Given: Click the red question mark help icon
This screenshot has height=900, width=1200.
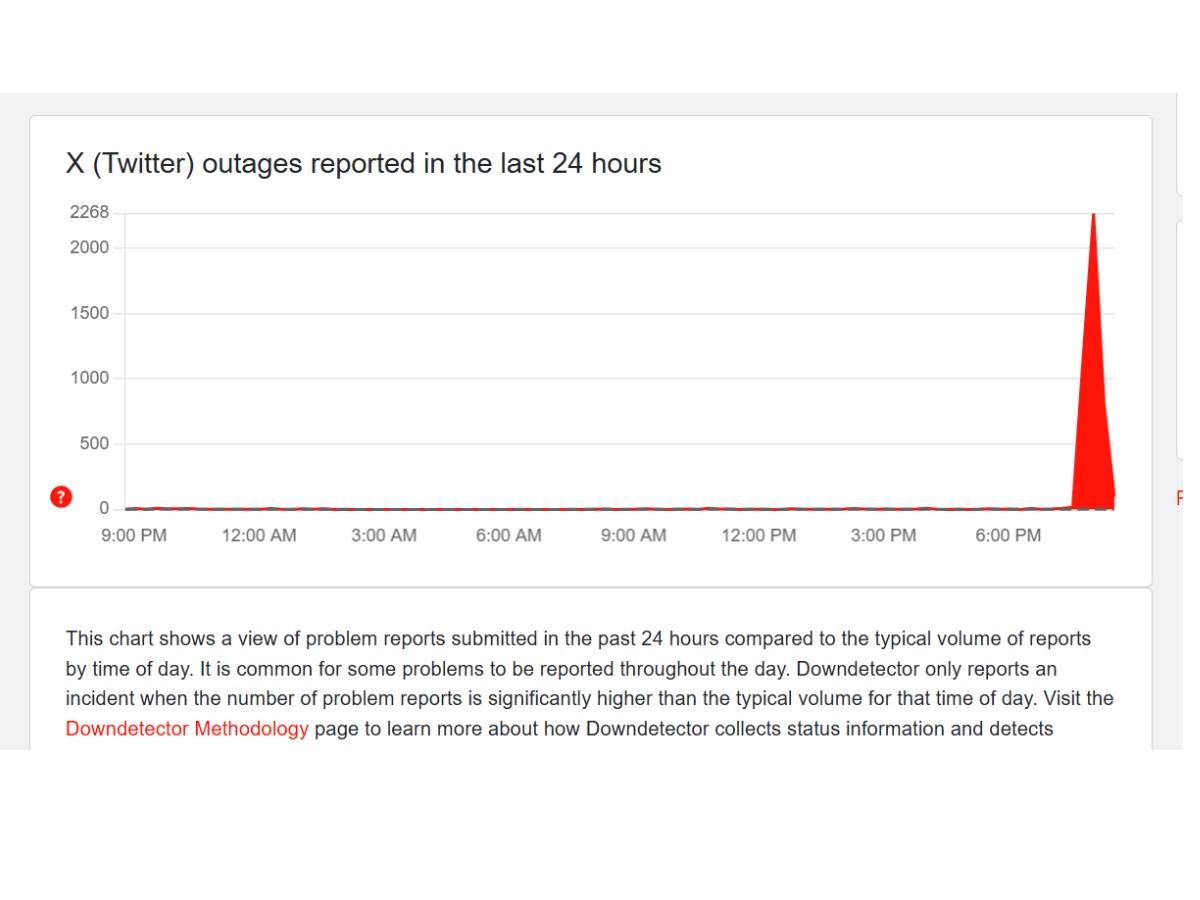Looking at the screenshot, I should click(61, 497).
